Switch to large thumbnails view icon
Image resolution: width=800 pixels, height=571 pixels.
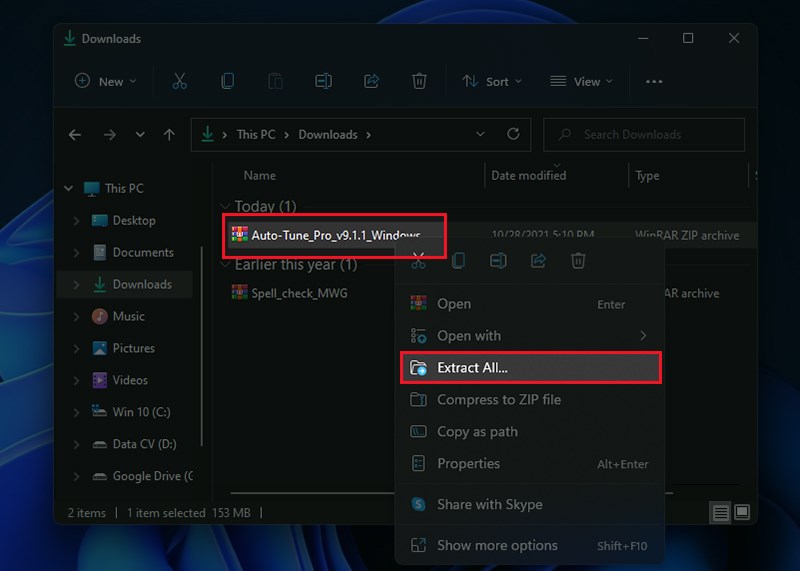(x=742, y=512)
